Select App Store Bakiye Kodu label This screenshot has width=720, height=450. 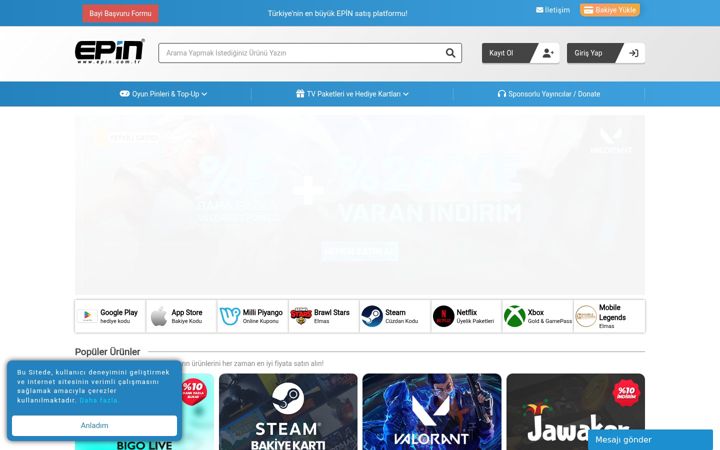187,316
